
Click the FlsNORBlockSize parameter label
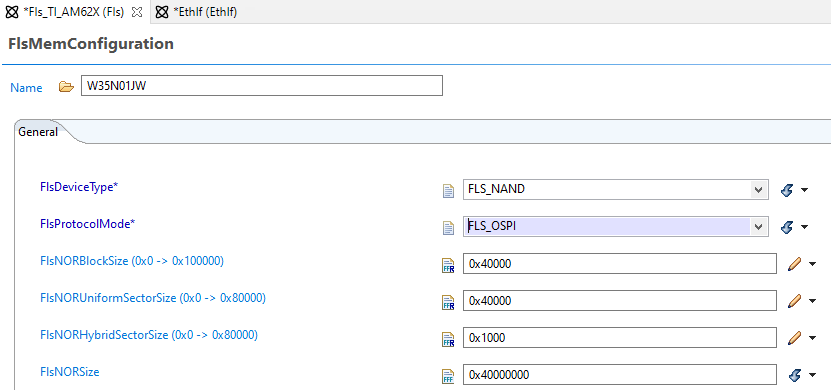(x=132, y=261)
